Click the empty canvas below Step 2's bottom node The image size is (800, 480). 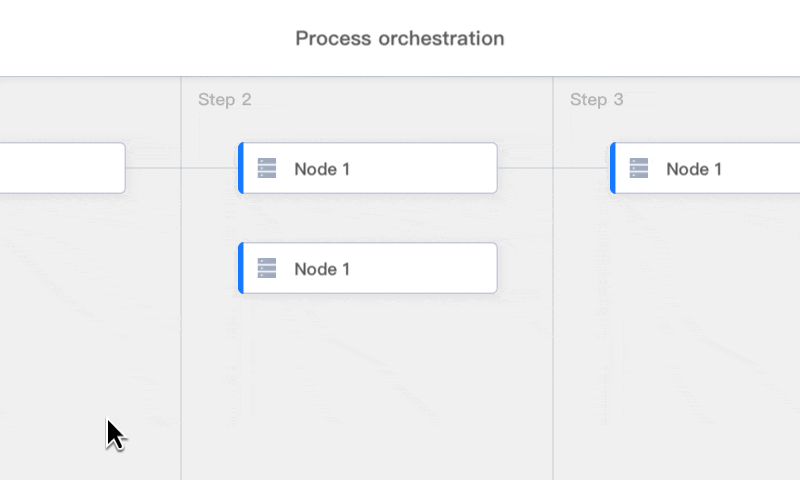tap(367, 380)
